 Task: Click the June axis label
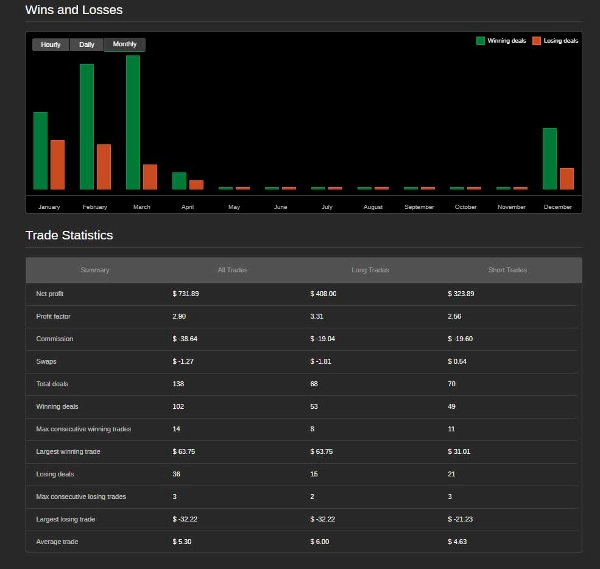point(280,207)
